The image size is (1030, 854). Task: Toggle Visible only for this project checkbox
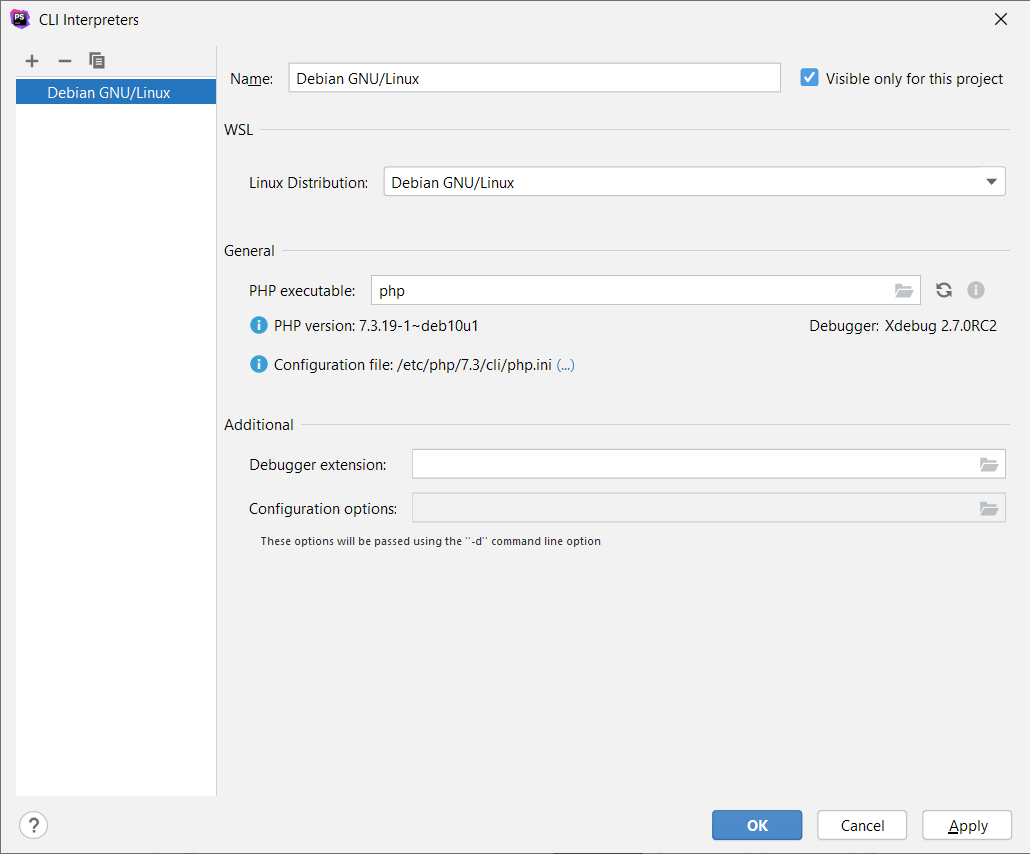pyautogui.click(x=809, y=78)
